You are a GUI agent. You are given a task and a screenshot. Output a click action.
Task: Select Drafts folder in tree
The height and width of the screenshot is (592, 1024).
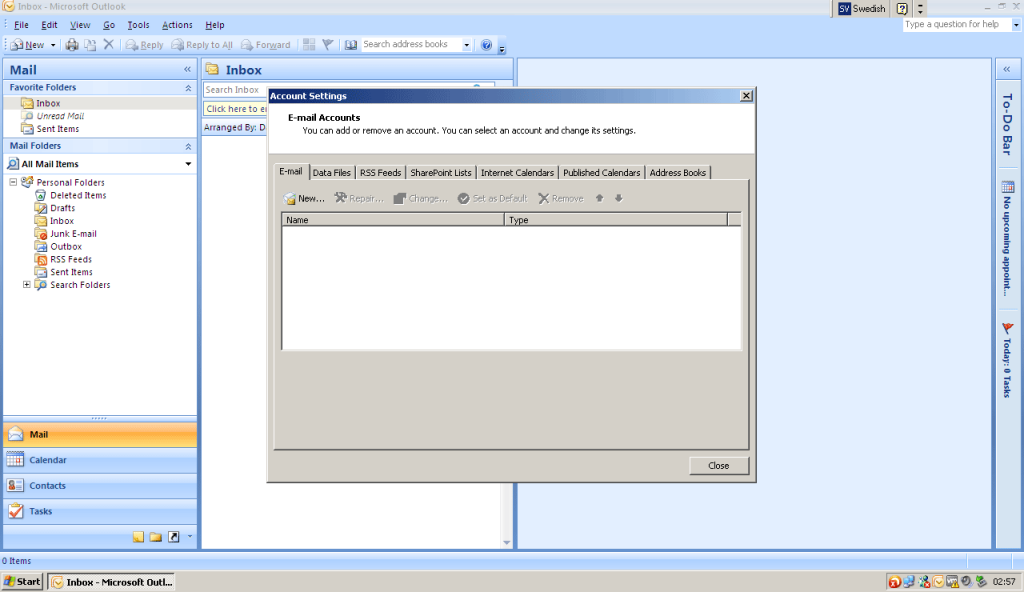tap(62, 208)
